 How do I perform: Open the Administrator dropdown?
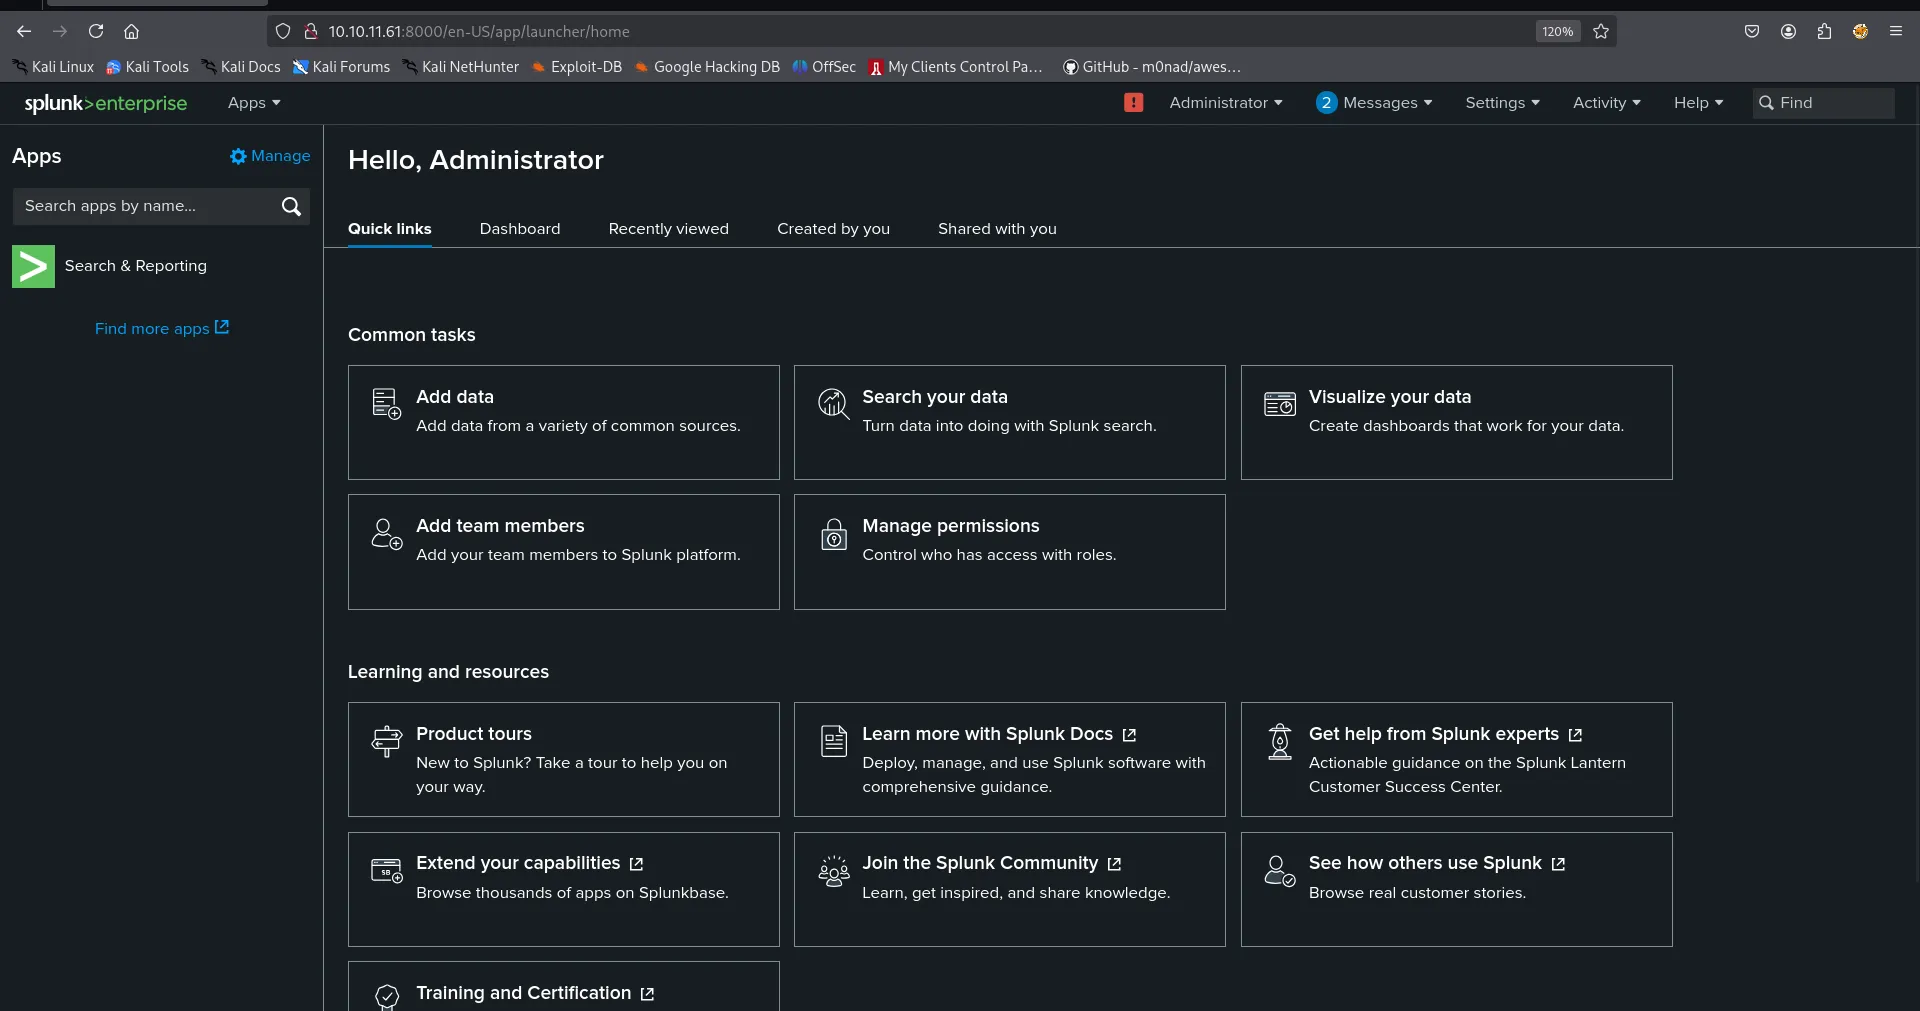coord(1226,103)
